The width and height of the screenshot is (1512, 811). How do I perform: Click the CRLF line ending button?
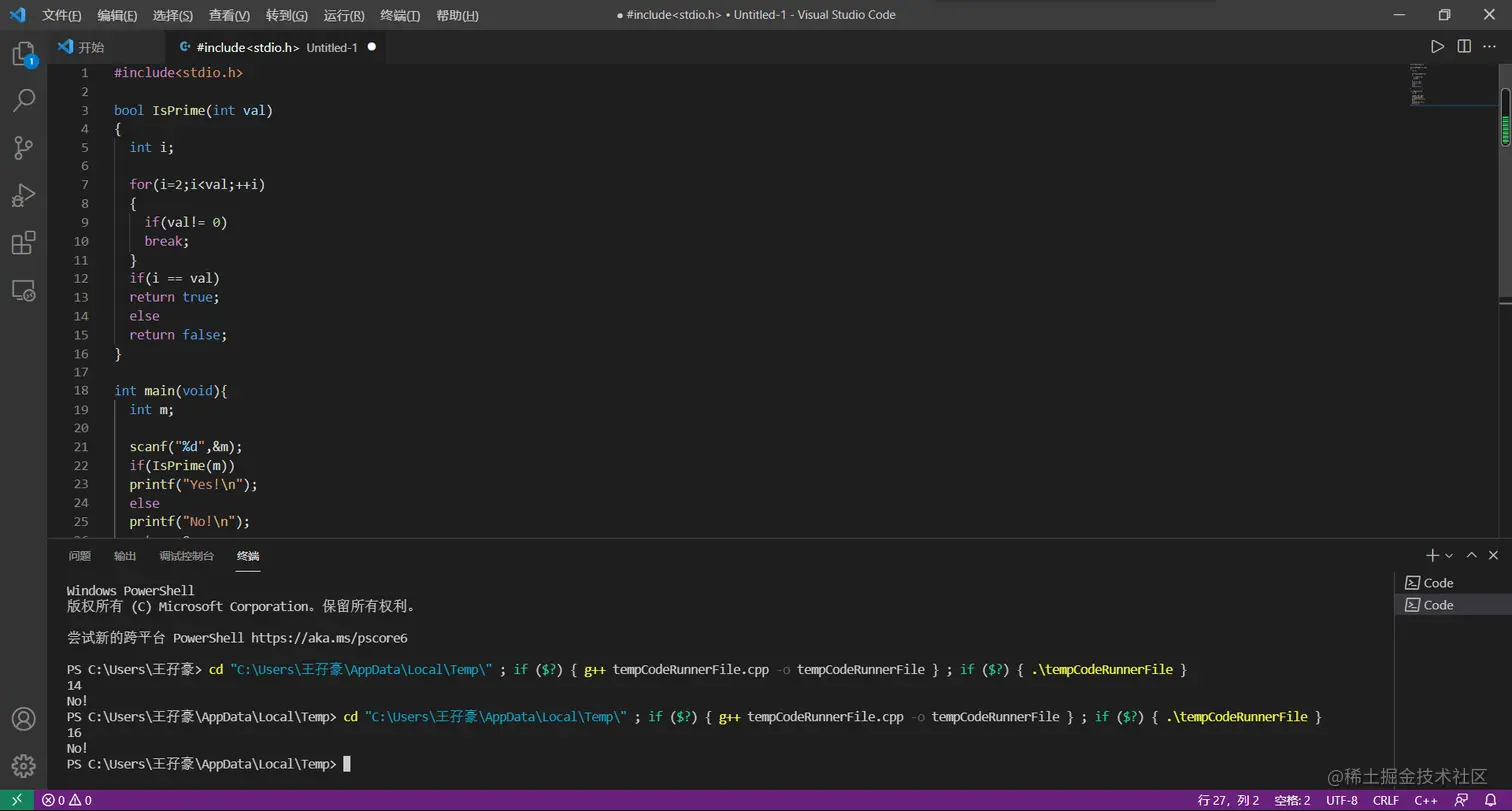coord(1386,800)
